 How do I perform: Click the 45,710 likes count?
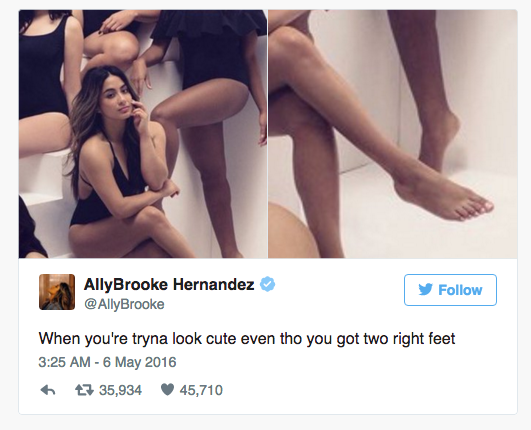coord(201,390)
